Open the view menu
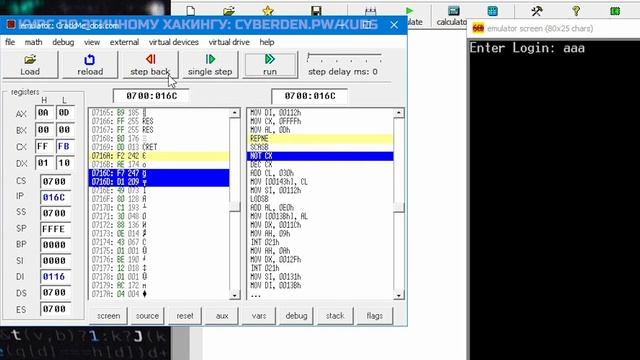 pyautogui.click(x=92, y=42)
